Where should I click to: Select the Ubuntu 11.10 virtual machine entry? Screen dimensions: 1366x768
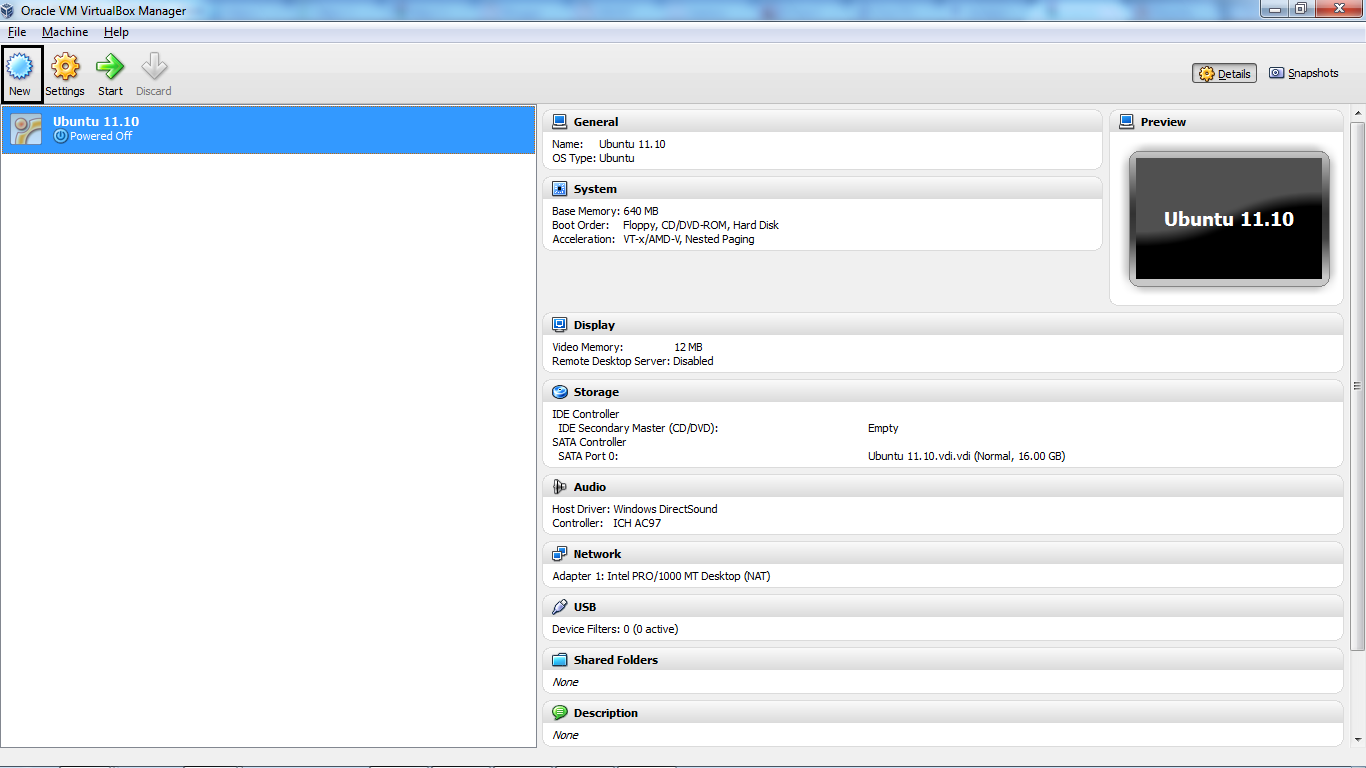point(268,129)
